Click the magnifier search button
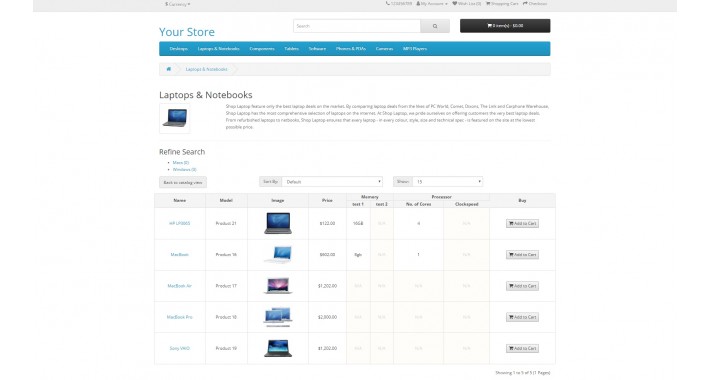This screenshot has width=710, height=380. click(435, 26)
